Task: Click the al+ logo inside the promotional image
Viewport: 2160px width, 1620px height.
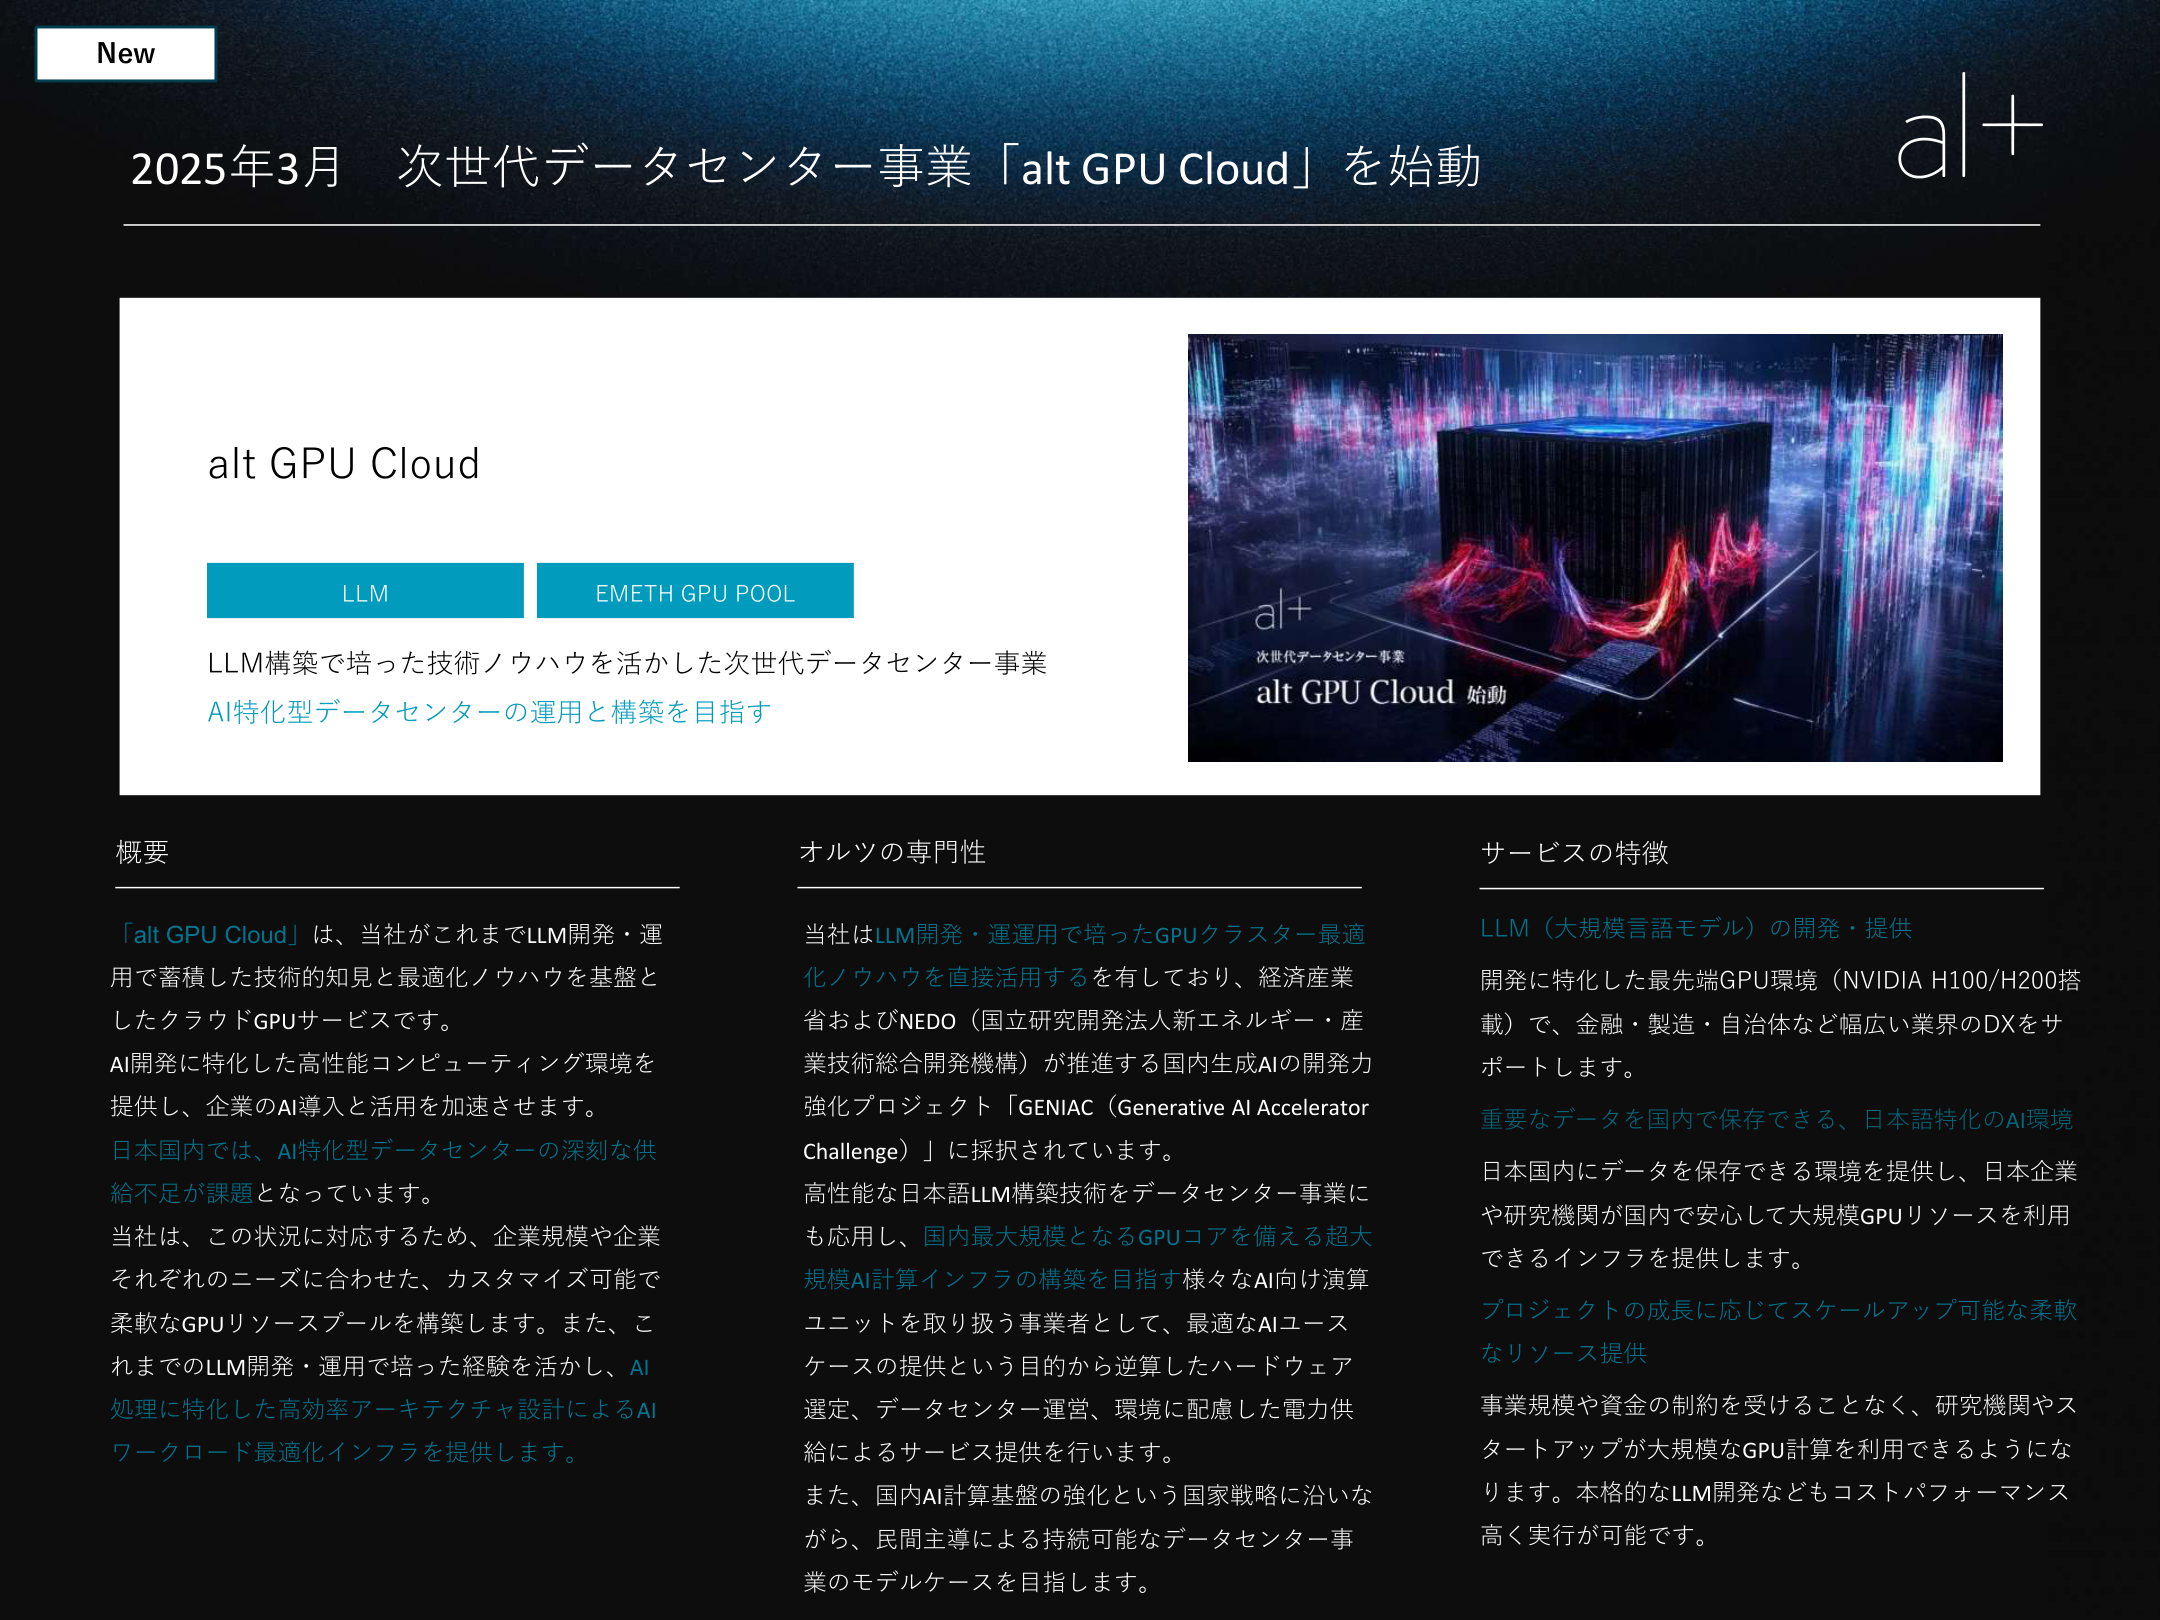Action: click(x=1282, y=611)
